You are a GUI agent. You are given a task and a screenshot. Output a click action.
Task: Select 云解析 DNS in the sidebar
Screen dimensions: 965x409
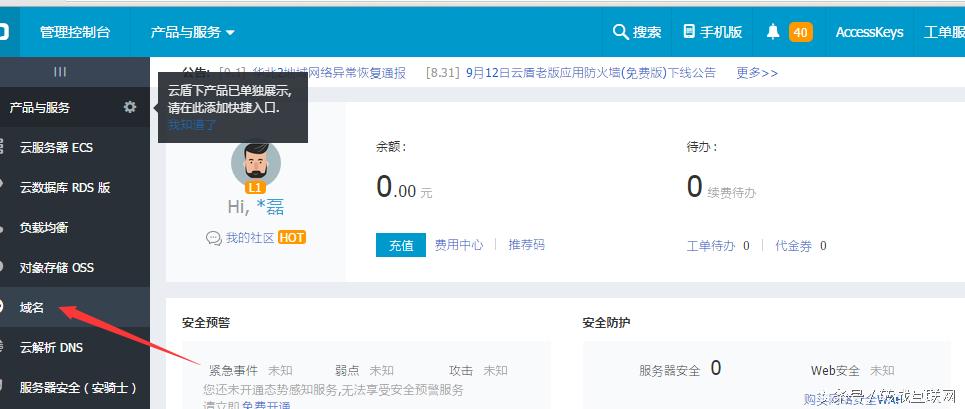coord(75,347)
